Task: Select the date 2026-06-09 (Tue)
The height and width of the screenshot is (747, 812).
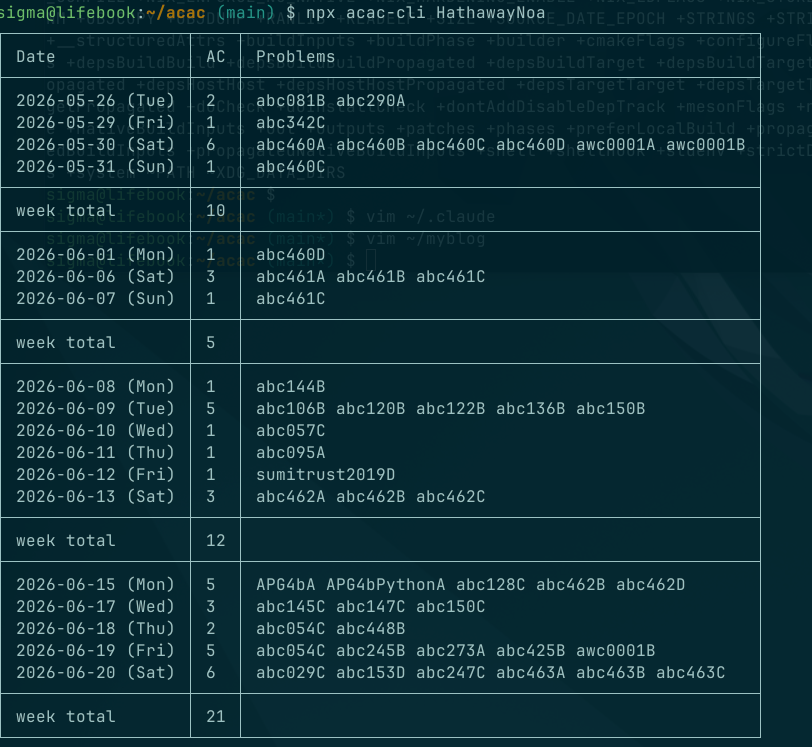Action: pos(95,409)
